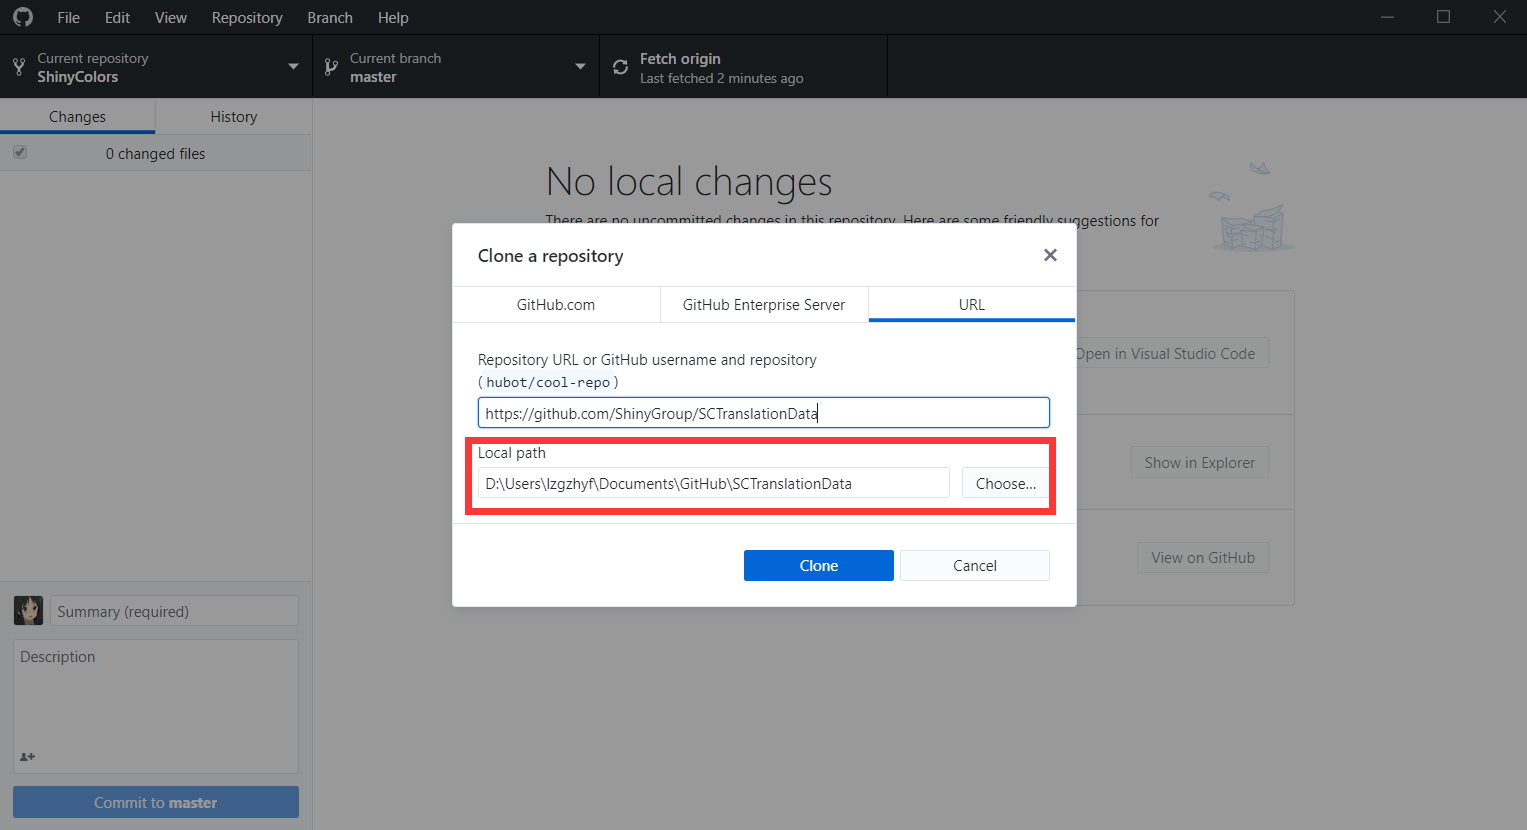The width and height of the screenshot is (1527, 830).
Task: Toggle the changed files select-all checkbox
Action: click(x=20, y=153)
